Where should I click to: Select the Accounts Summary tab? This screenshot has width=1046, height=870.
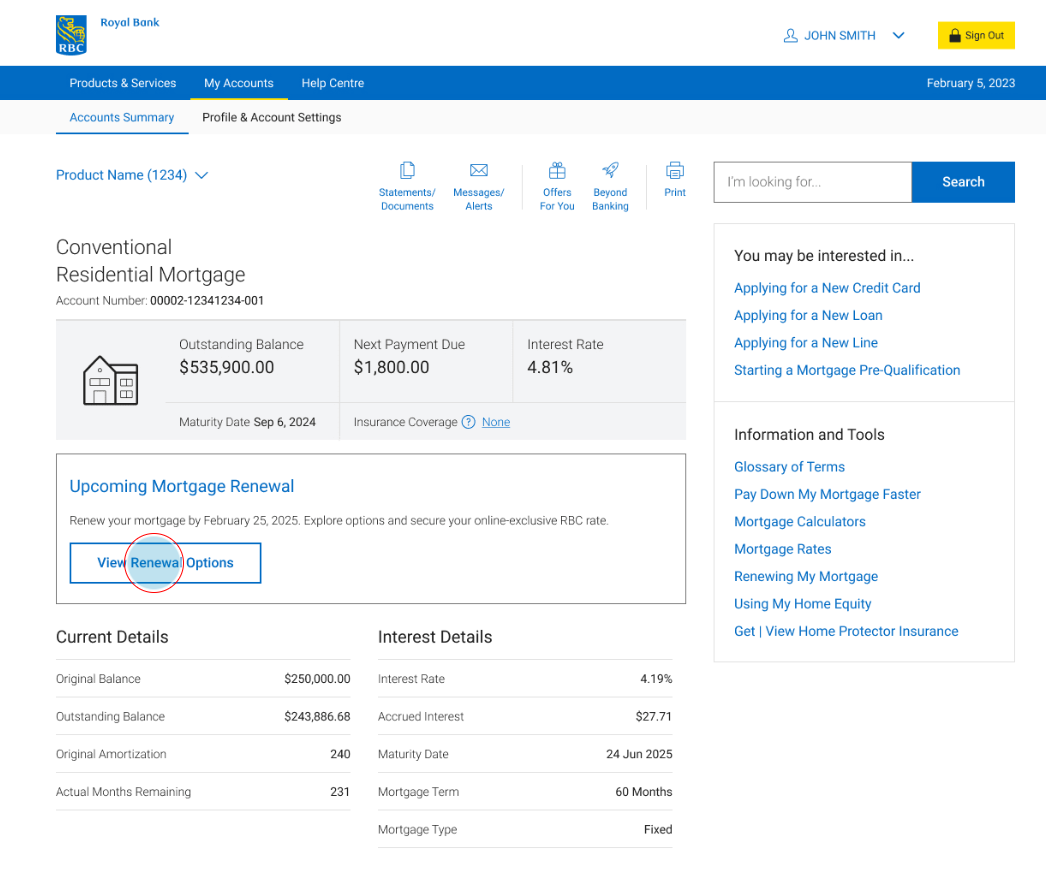[x=121, y=117]
